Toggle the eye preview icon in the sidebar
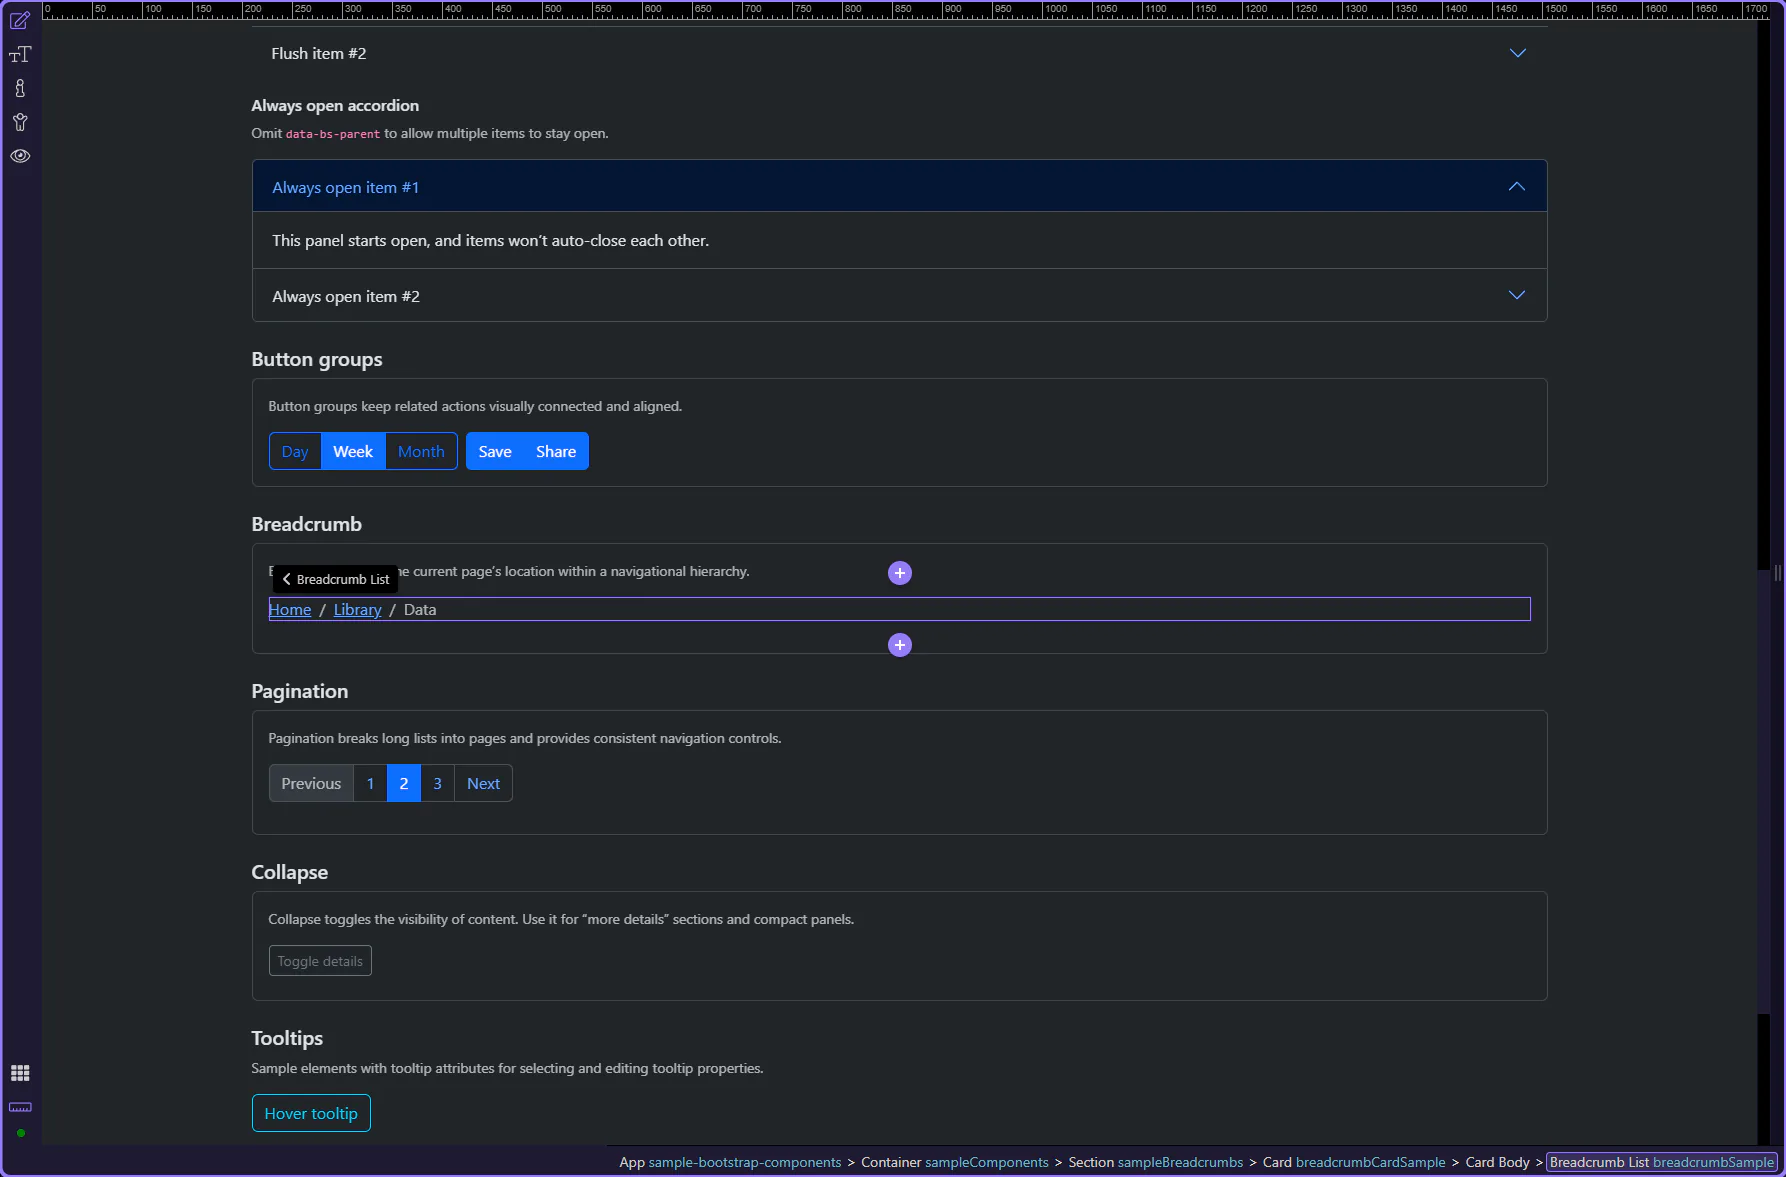The height and width of the screenshot is (1177, 1786). pos(20,156)
